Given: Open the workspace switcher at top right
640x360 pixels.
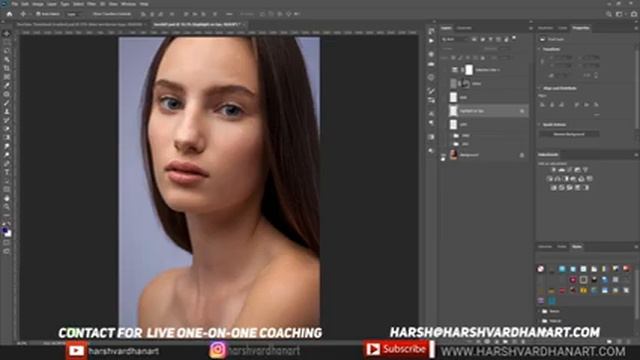Looking at the screenshot, I should pyautogui.click(x=619, y=14).
